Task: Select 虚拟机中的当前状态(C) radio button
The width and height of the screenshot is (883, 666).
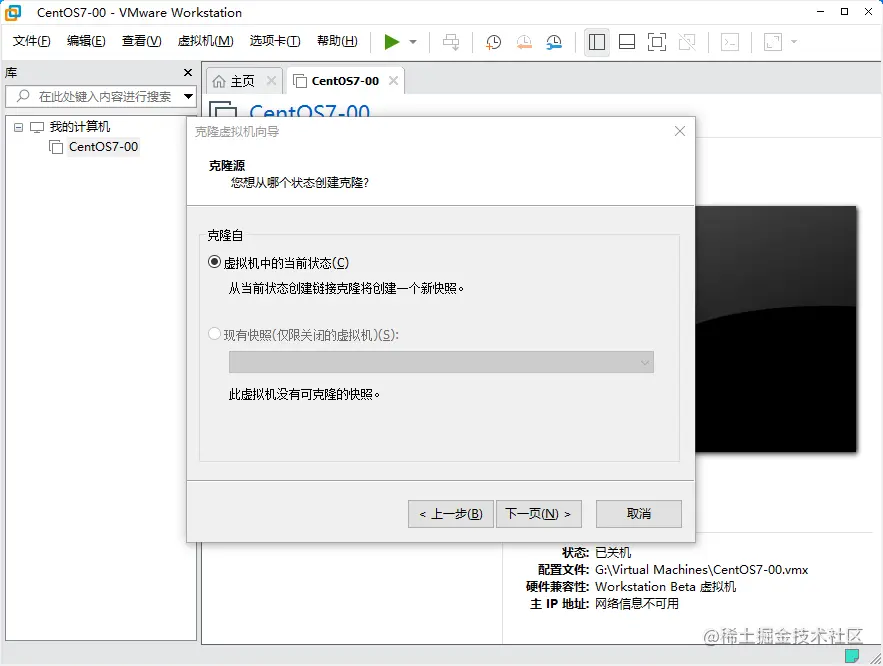Action: 214,262
